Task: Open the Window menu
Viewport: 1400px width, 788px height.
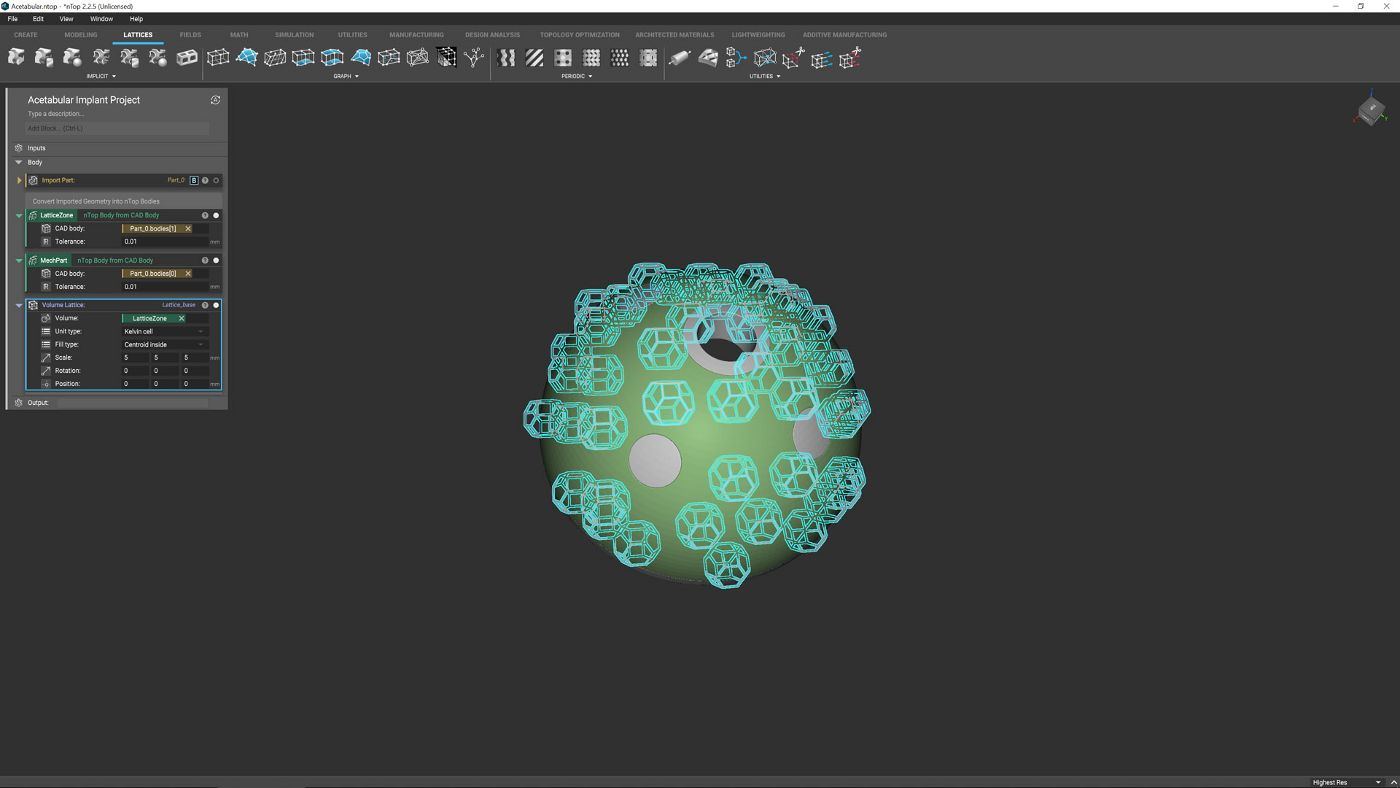Action: 101,19
